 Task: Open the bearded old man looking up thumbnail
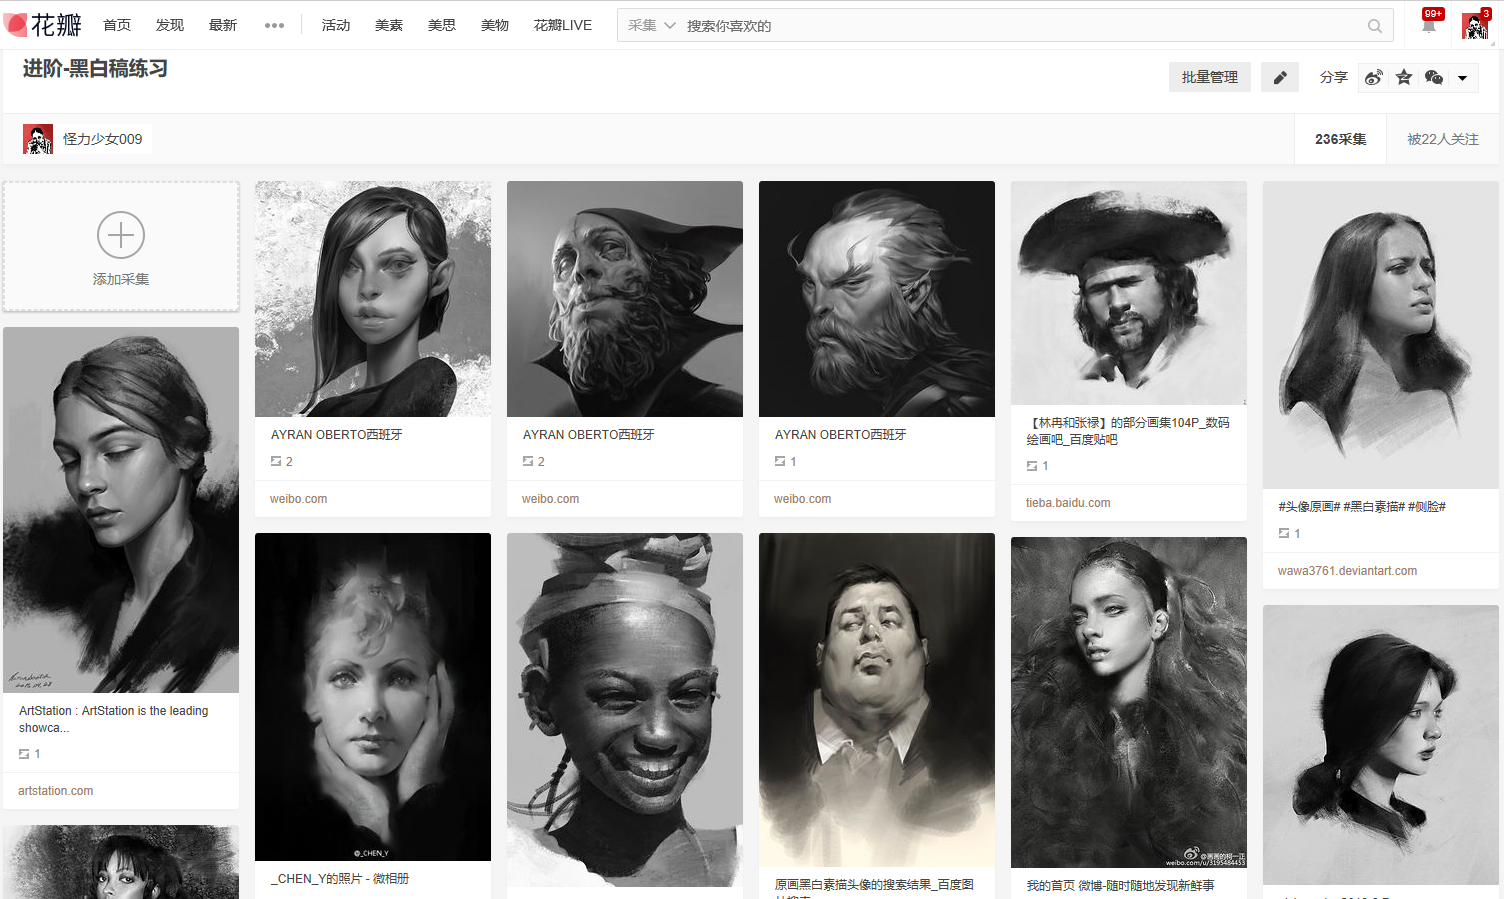[625, 299]
